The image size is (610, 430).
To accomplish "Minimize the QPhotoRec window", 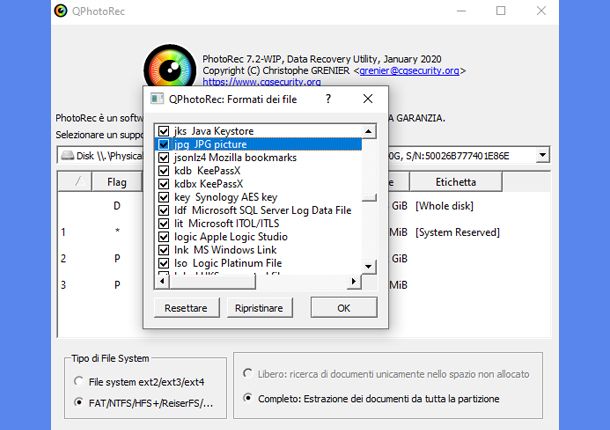I will [x=461, y=11].
